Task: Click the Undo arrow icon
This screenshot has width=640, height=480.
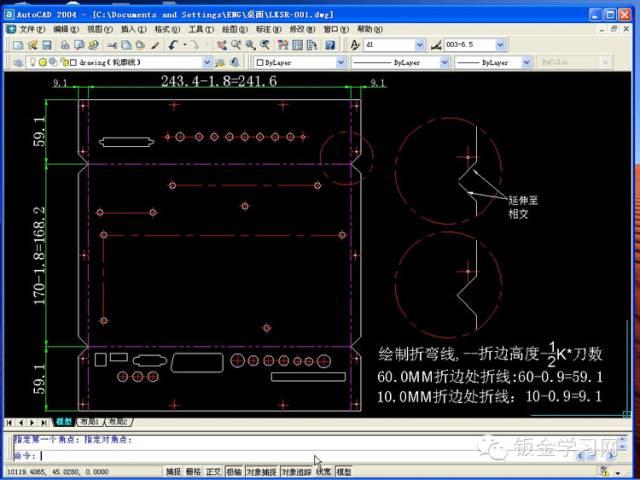Action: 173,45
